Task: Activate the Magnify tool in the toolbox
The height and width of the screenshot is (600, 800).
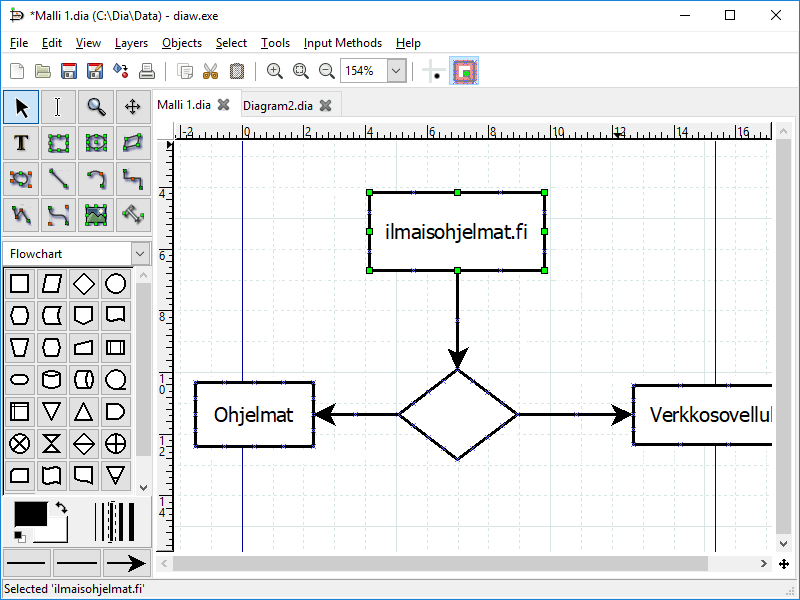Action: tap(96, 107)
